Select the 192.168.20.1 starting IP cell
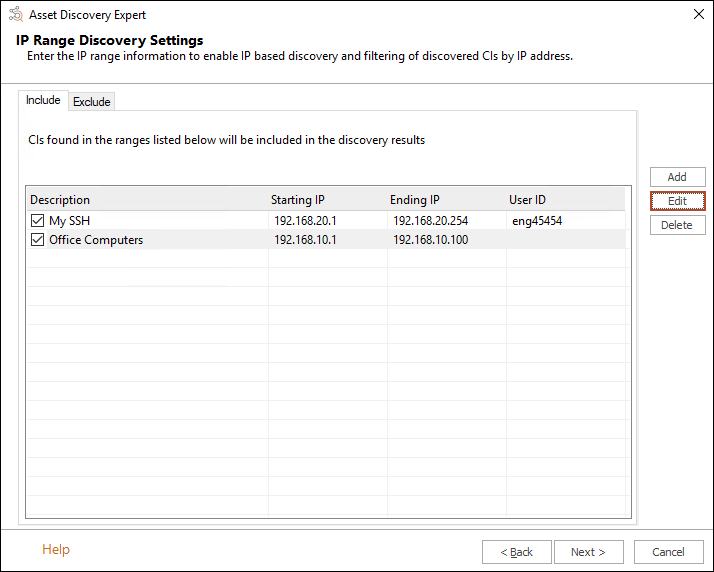 (305, 220)
